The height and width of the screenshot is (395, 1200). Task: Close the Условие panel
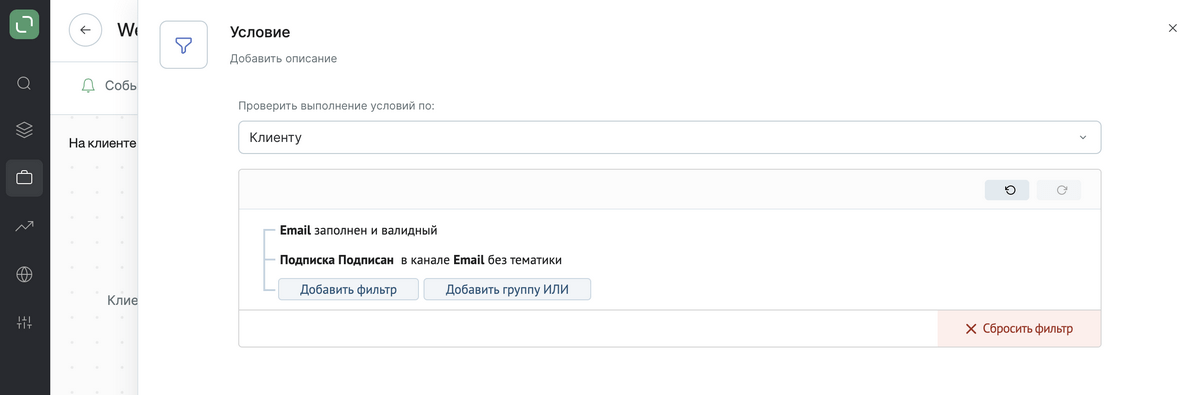coord(1173,29)
